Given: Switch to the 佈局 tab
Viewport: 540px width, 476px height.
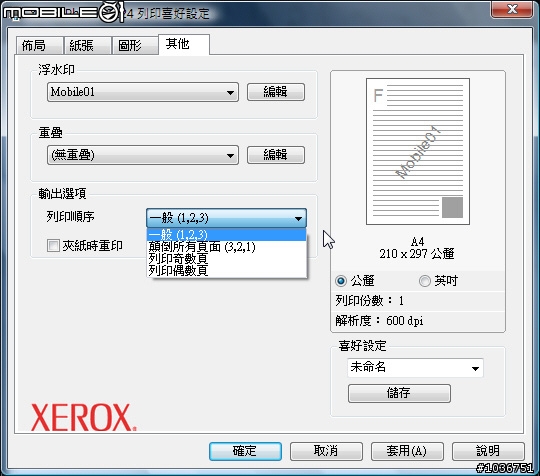Looking at the screenshot, I should tap(39, 45).
